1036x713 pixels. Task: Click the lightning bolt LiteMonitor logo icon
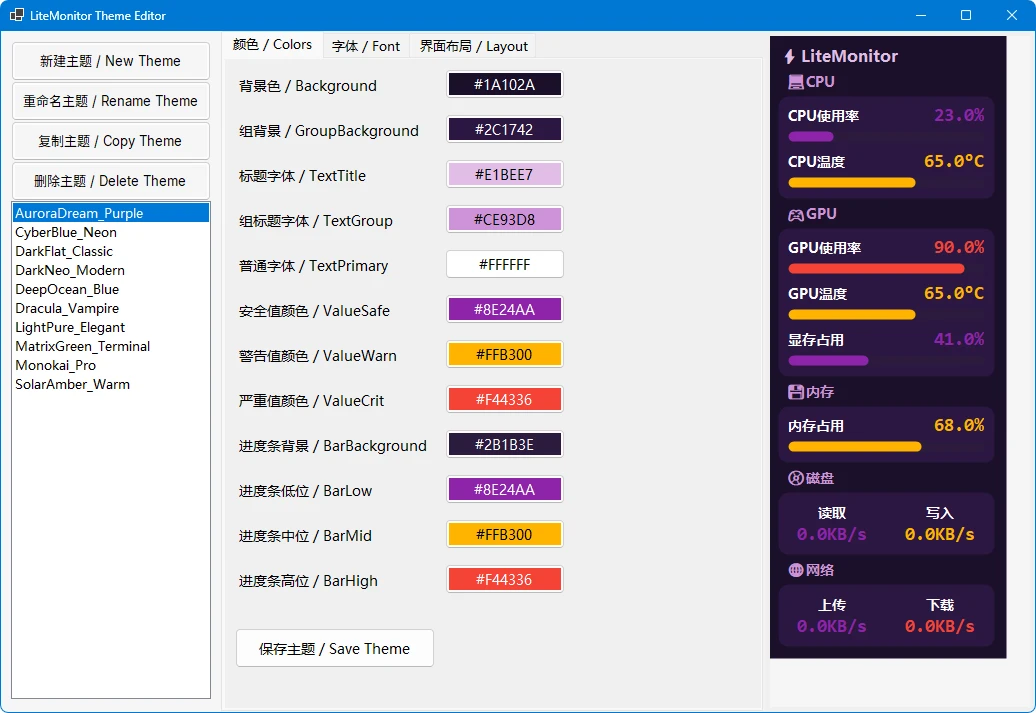pyautogui.click(x=790, y=56)
